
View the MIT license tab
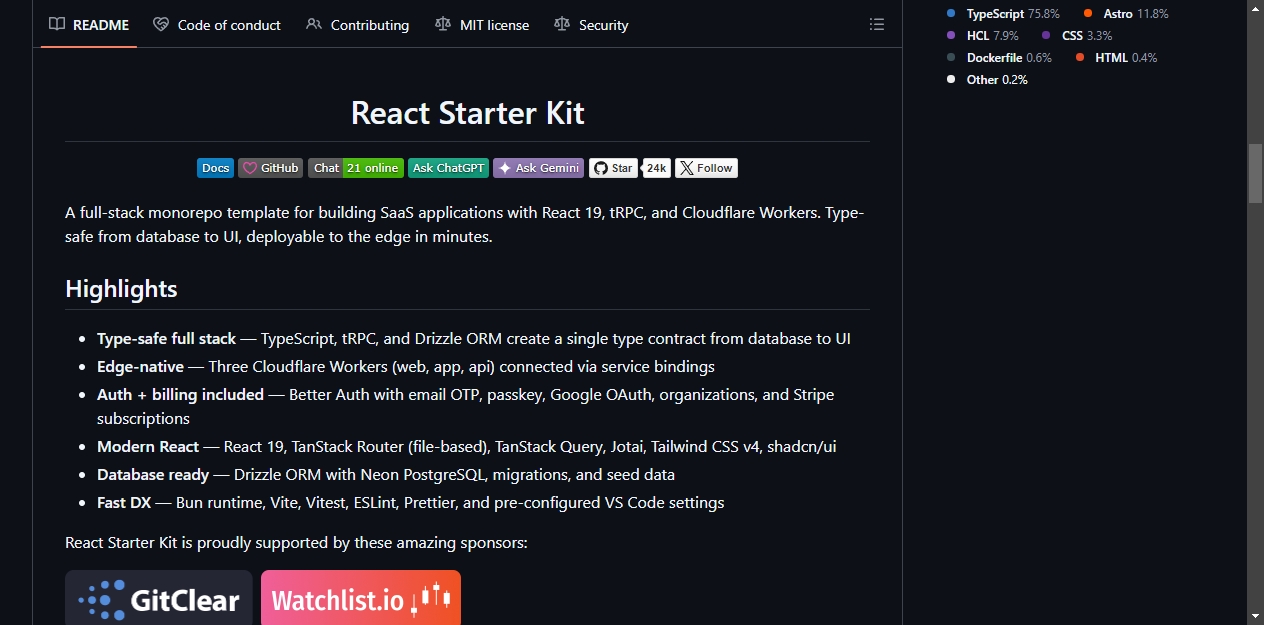[x=482, y=25]
